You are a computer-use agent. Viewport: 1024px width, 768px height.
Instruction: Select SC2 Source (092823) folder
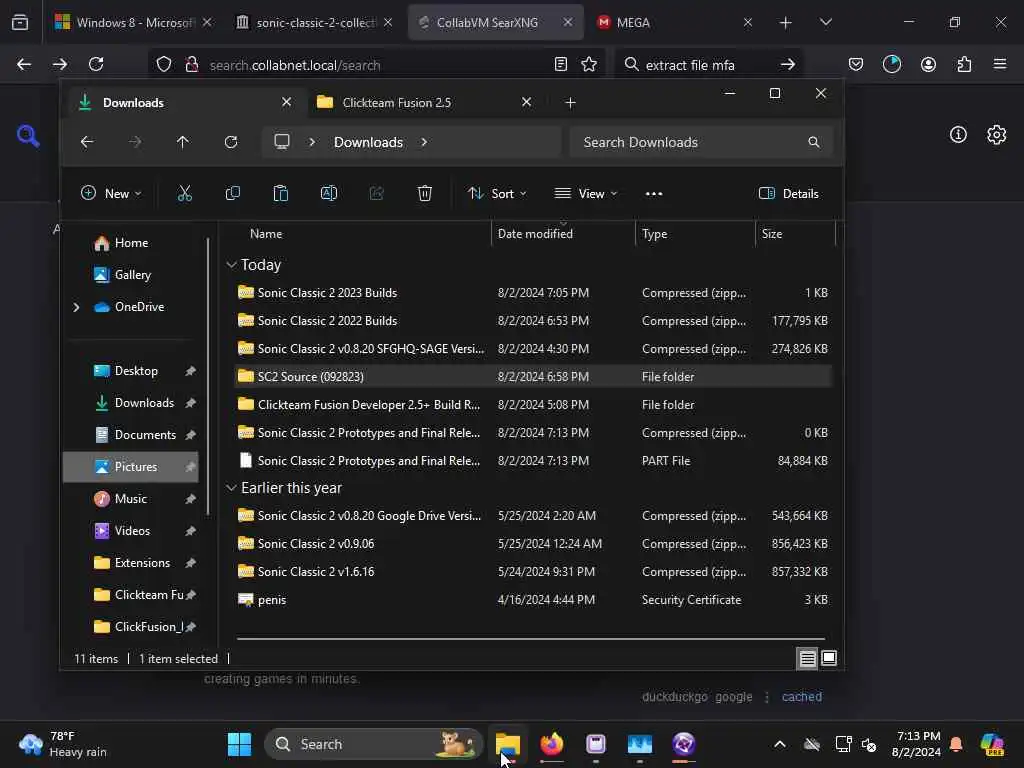(533, 376)
